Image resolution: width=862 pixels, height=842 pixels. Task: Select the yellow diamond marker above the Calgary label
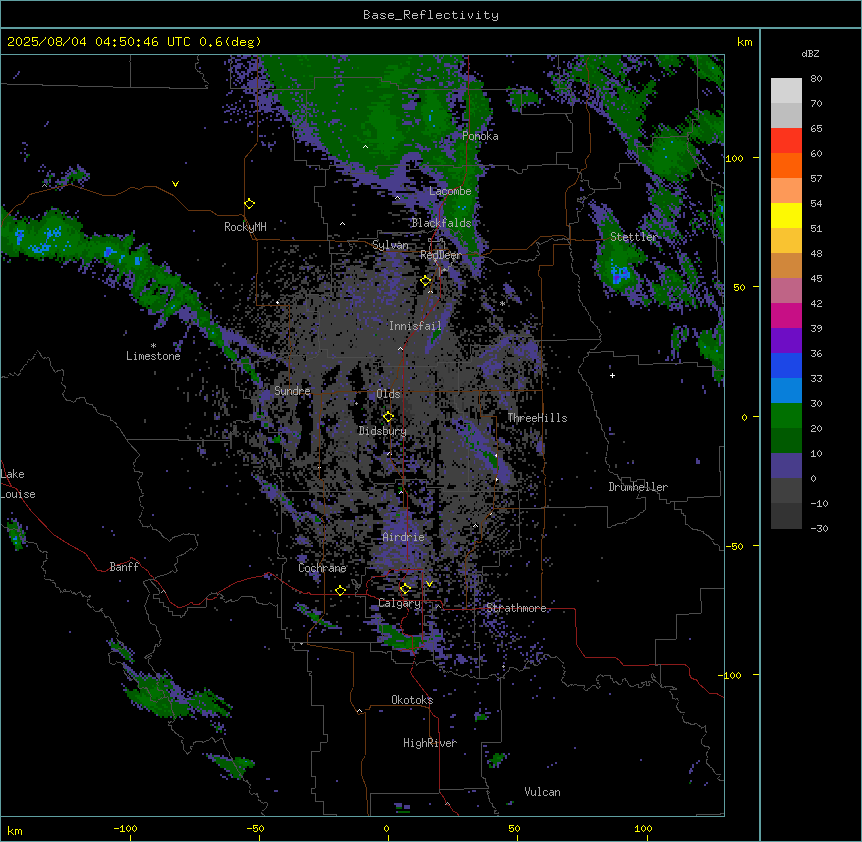pos(405,589)
